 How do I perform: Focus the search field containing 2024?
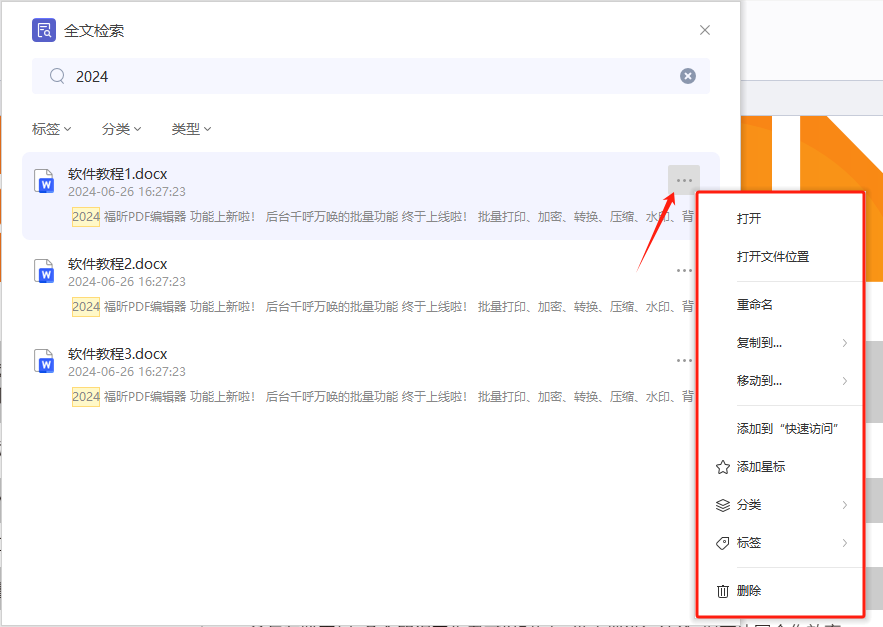[x=371, y=76]
